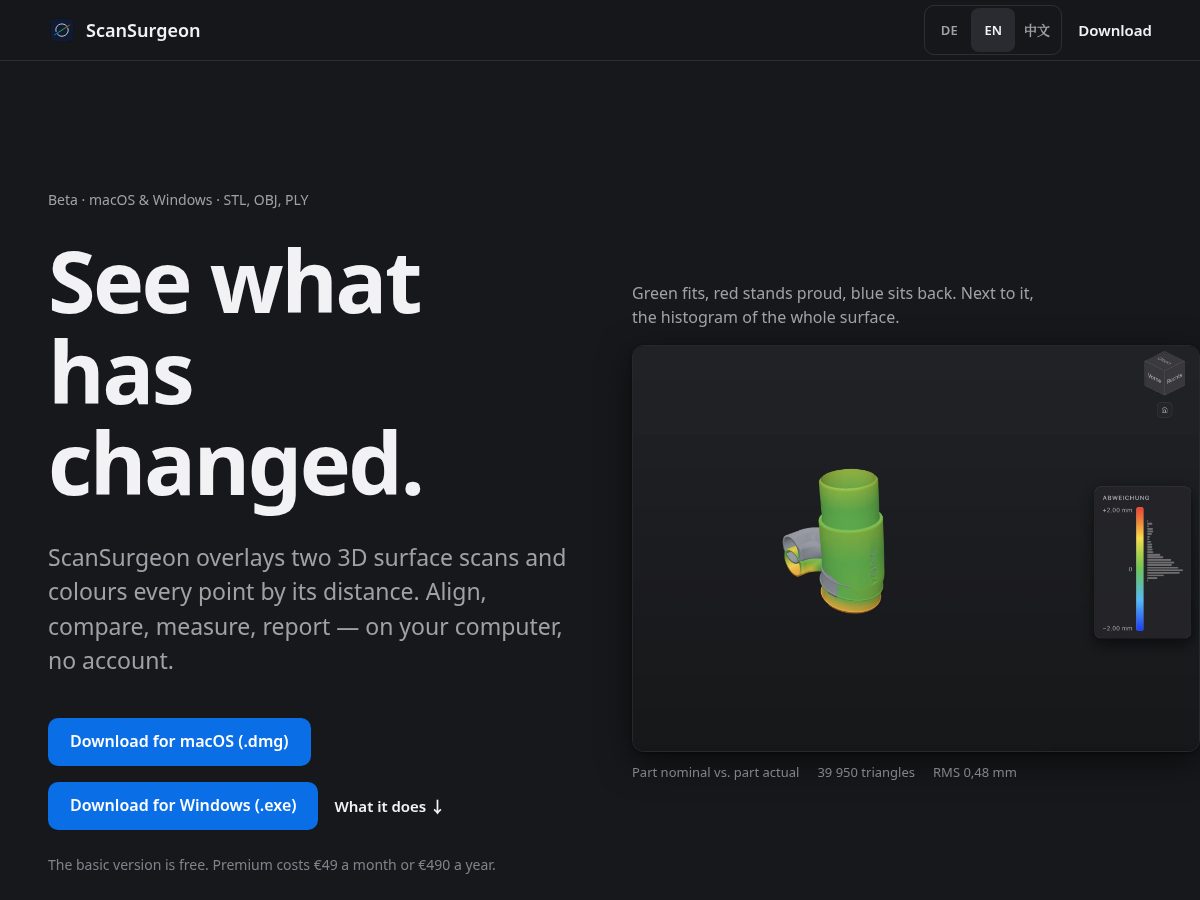Screen dimensions: 1200x900
Task: Click the −2.00 mm scale label
Action: pos(1117,628)
